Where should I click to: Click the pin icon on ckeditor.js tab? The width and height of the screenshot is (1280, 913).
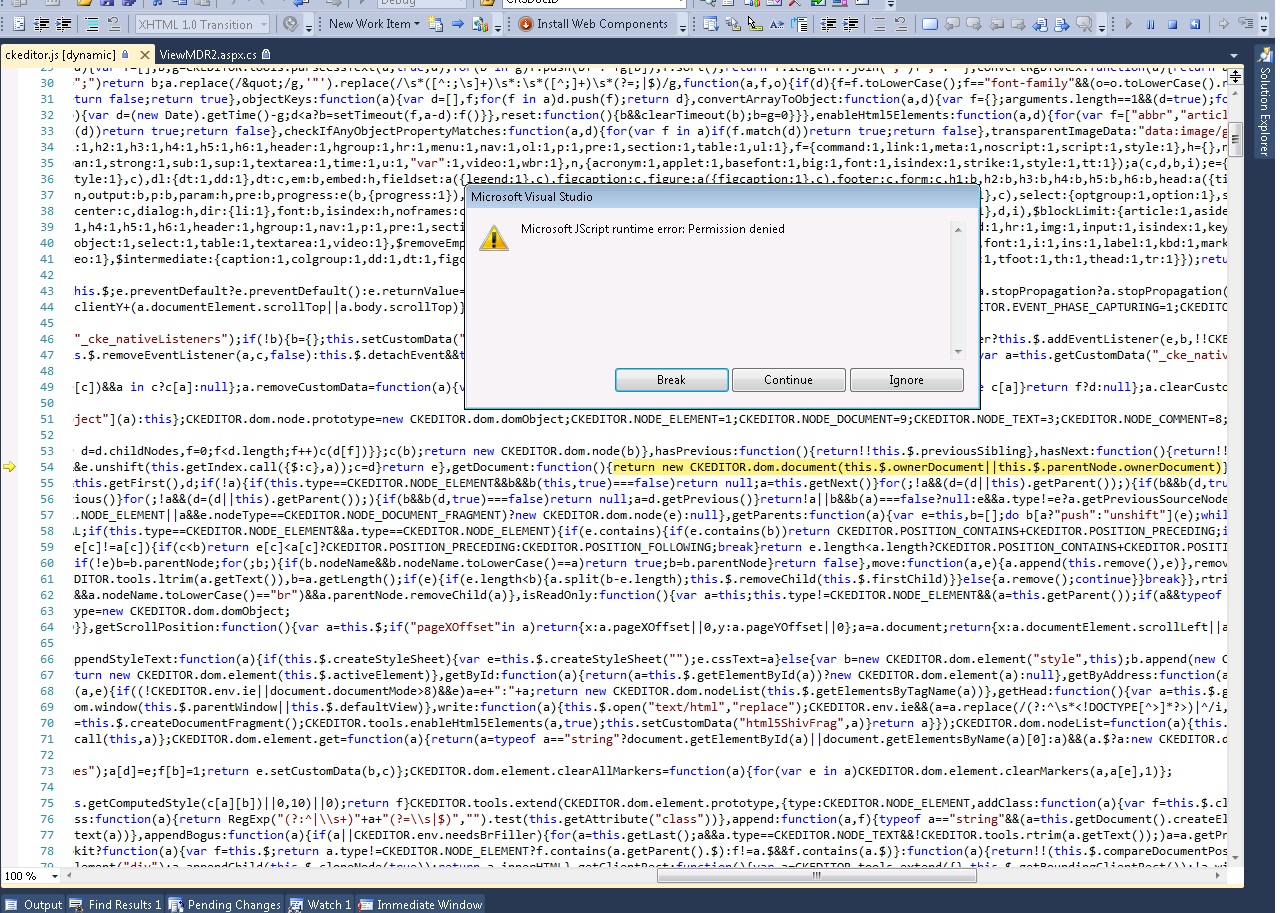tap(126, 54)
